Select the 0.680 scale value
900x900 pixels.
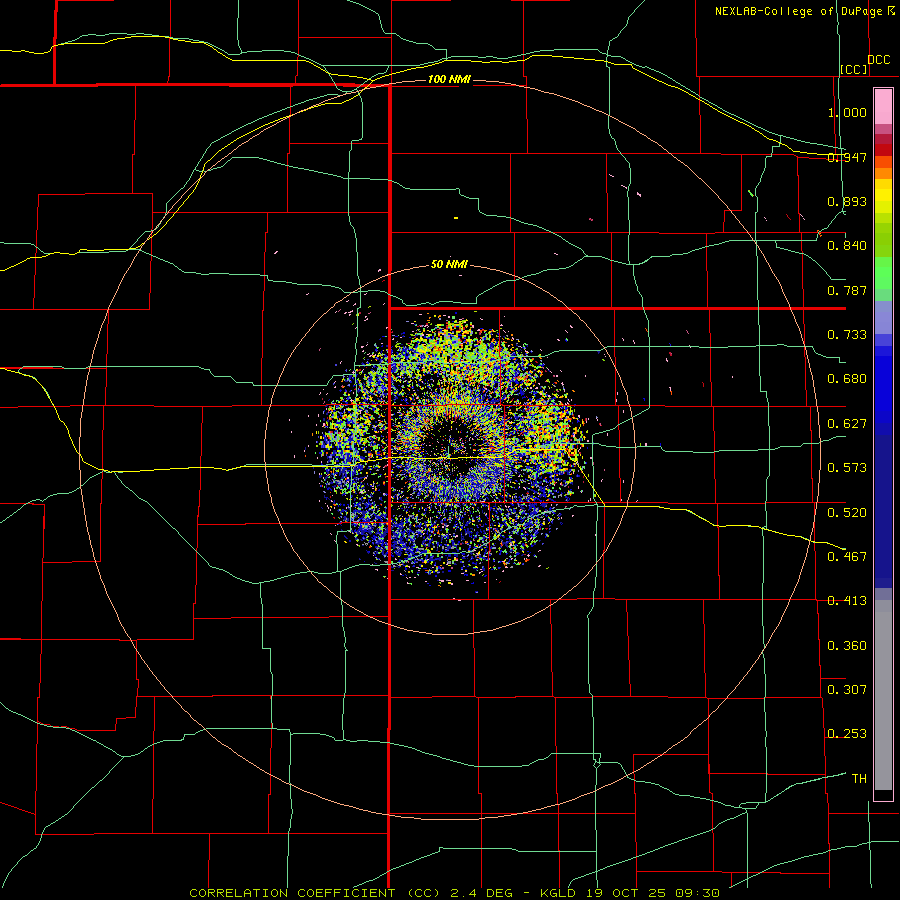tap(847, 379)
